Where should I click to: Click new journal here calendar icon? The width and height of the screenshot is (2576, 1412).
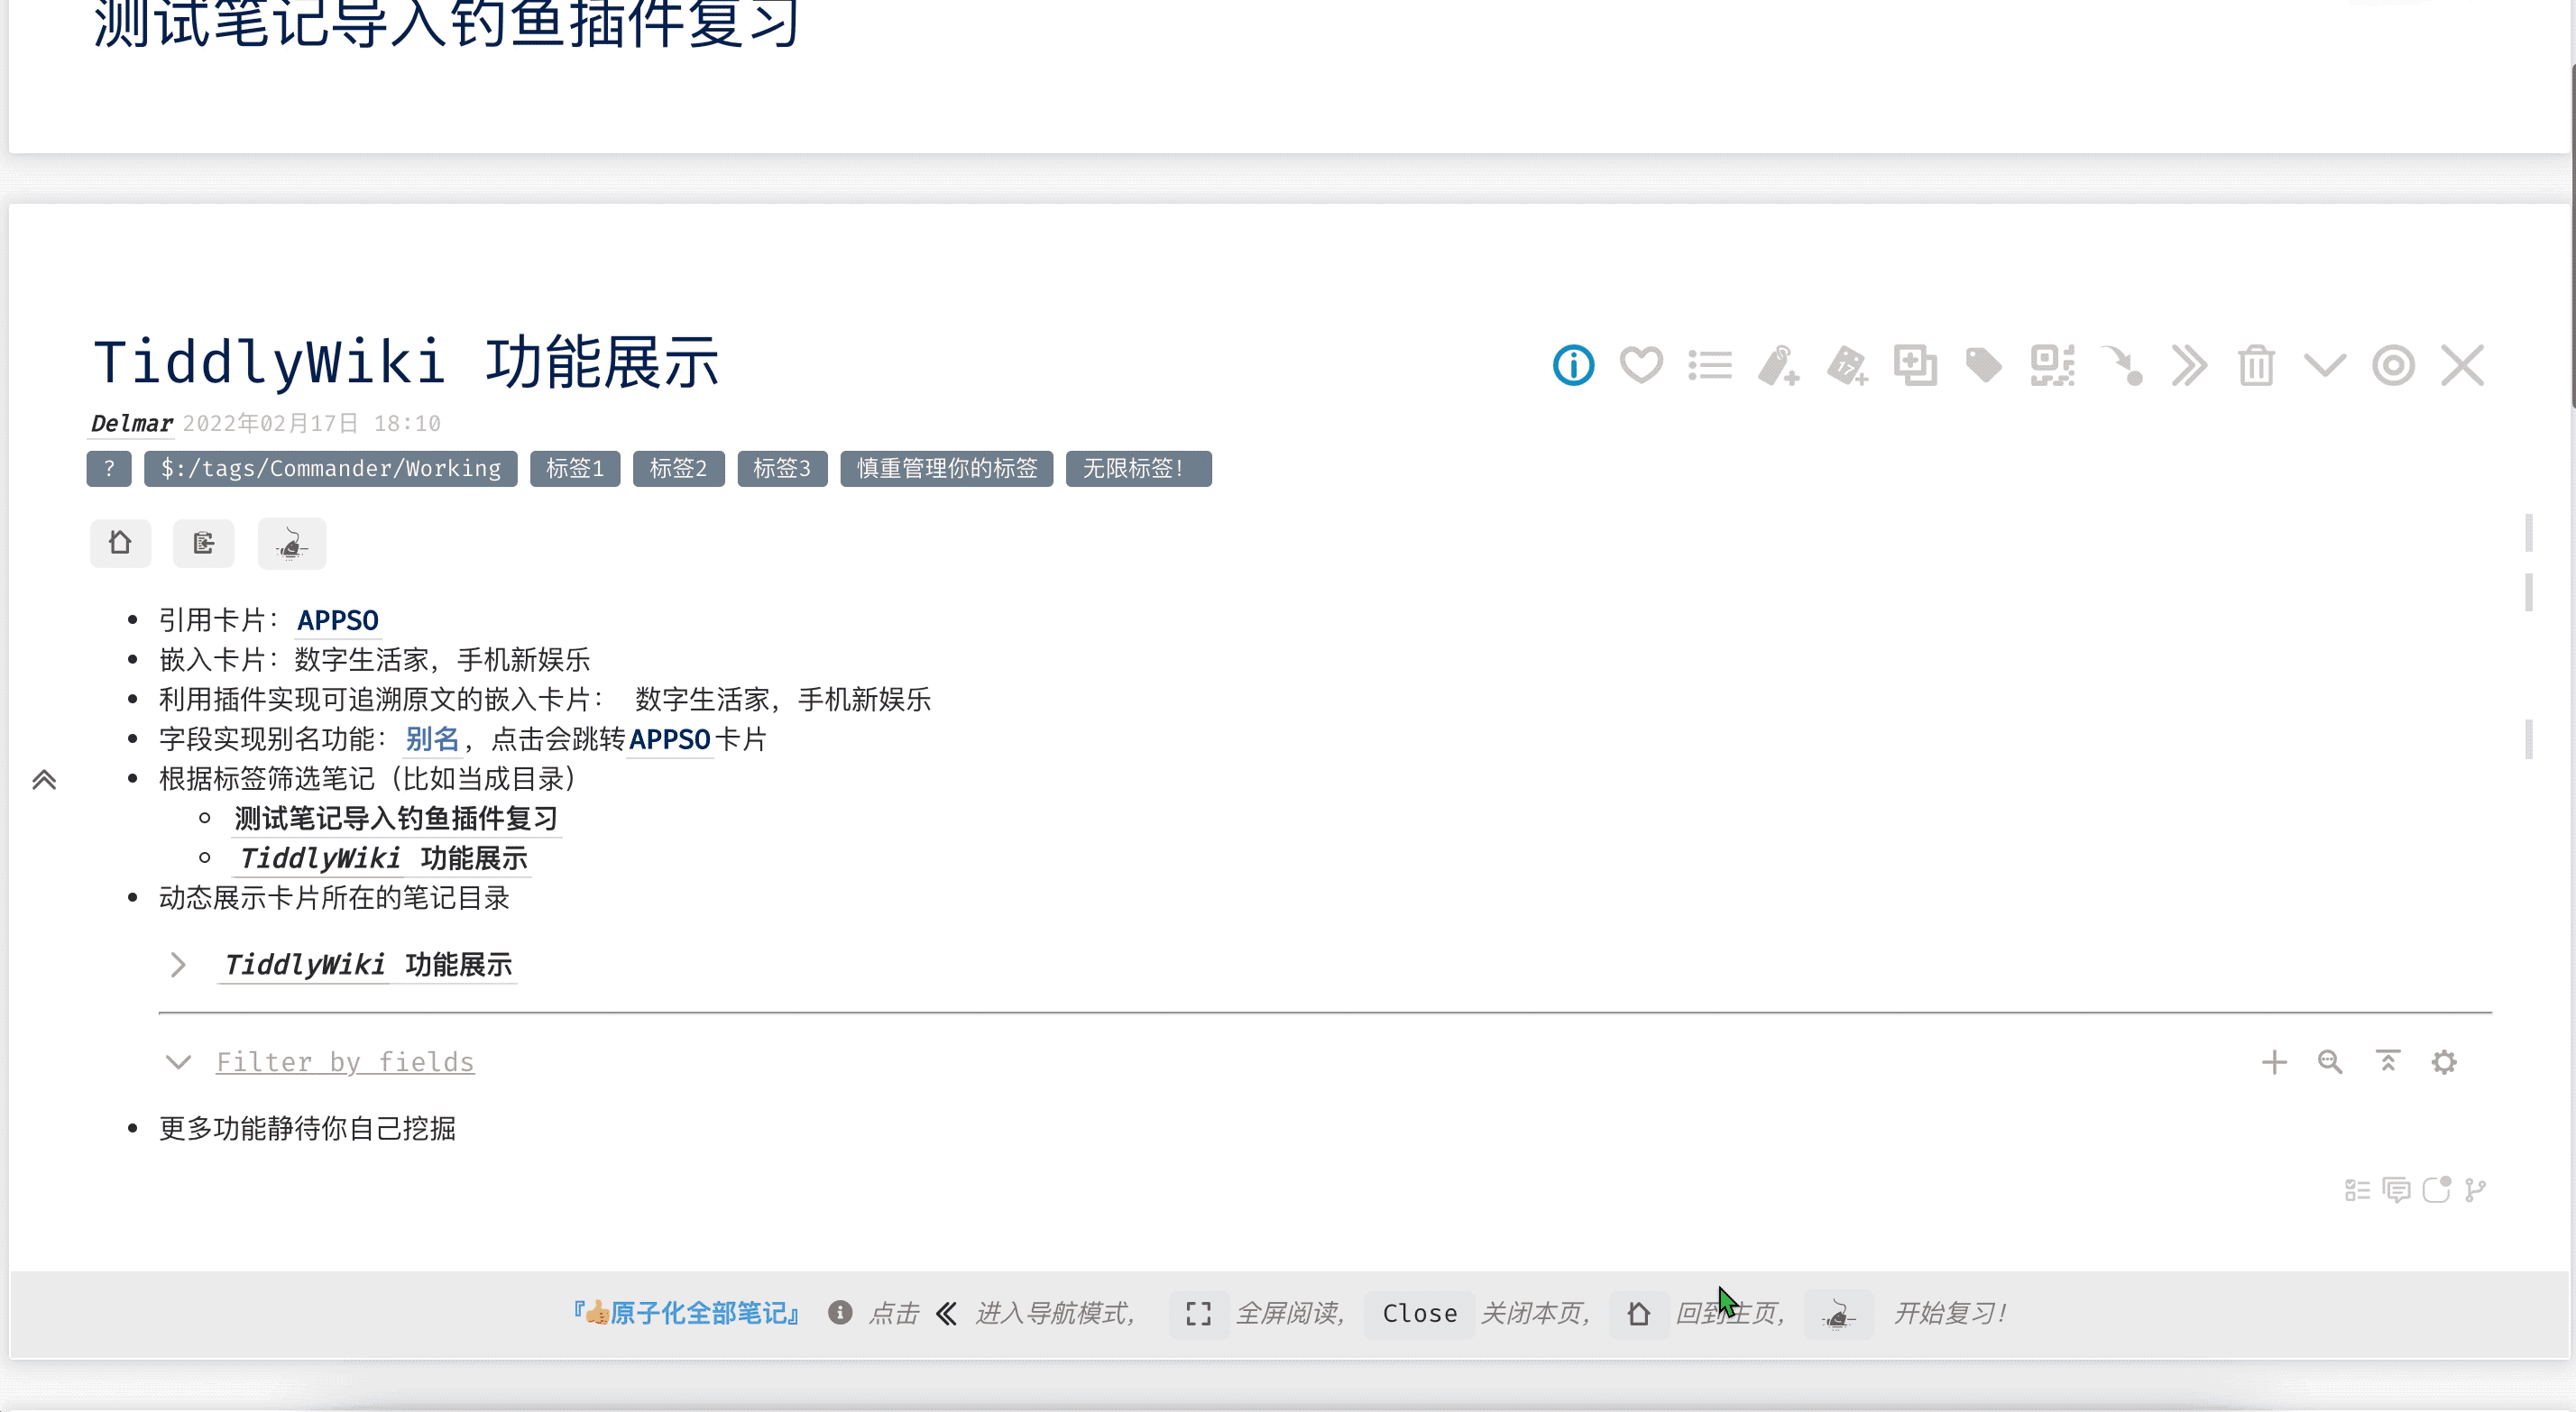[1847, 365]
